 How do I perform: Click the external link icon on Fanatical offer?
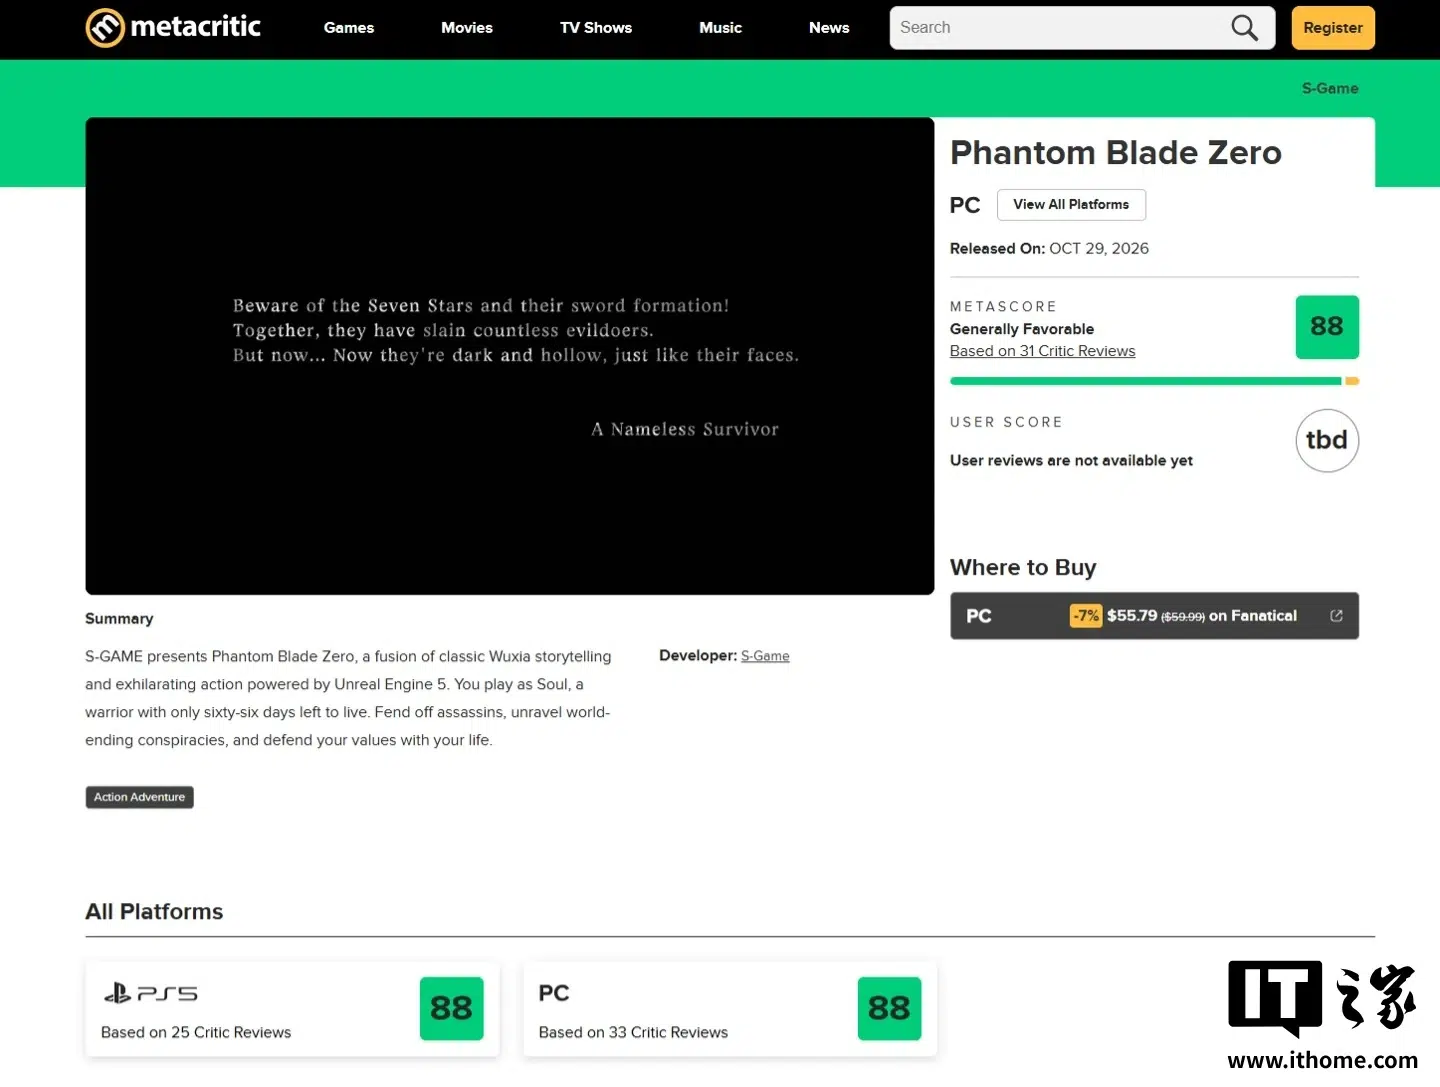point(1336,616)
